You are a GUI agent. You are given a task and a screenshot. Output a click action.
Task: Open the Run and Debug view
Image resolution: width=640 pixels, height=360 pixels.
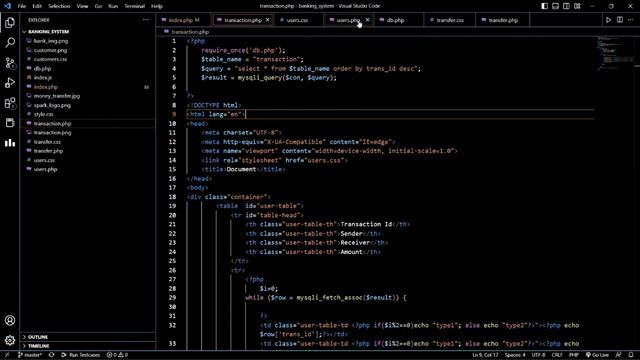(10, 82)
